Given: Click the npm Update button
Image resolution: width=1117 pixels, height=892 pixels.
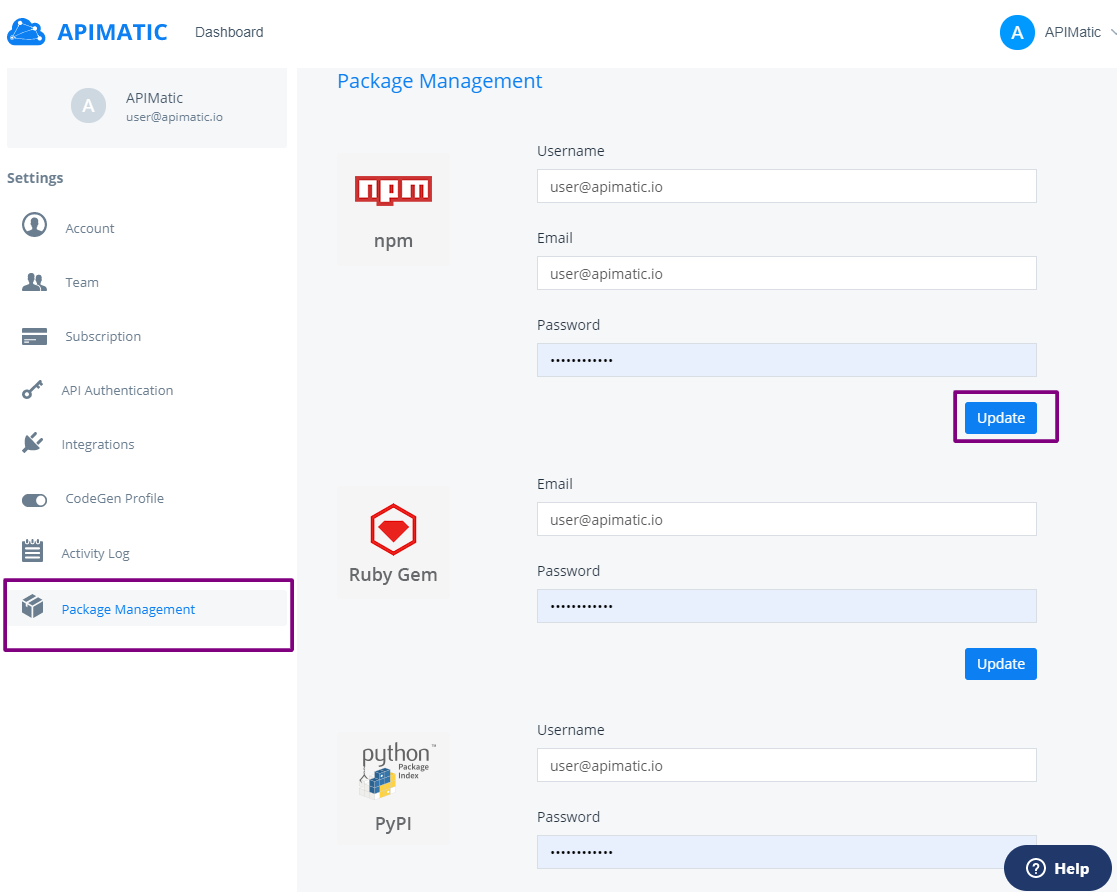Looking at the screenshot, I should point(1000,418).
